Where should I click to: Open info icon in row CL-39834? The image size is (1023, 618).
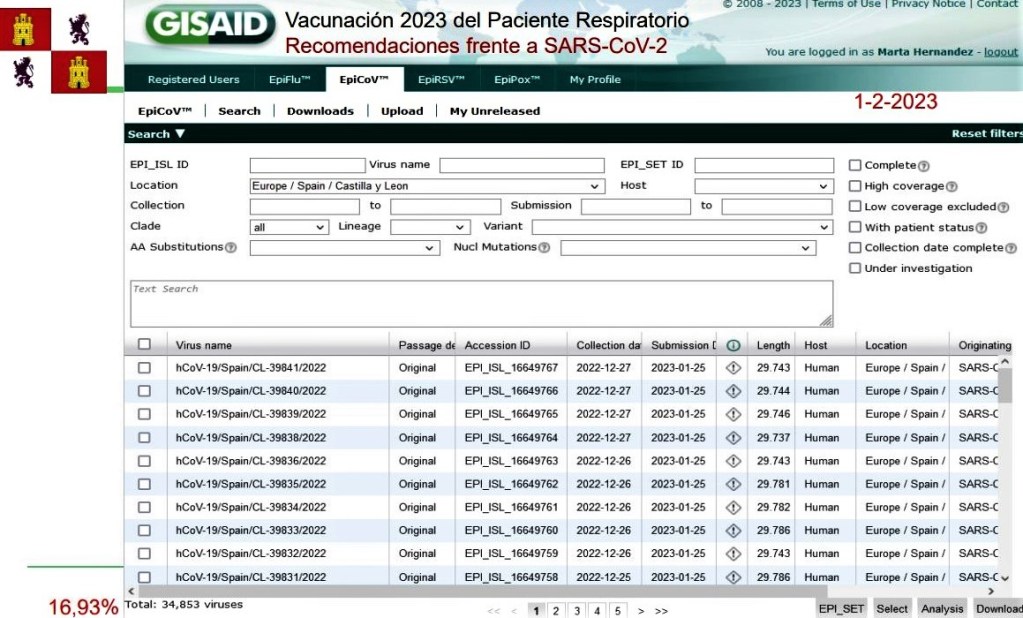pos(733,507)
